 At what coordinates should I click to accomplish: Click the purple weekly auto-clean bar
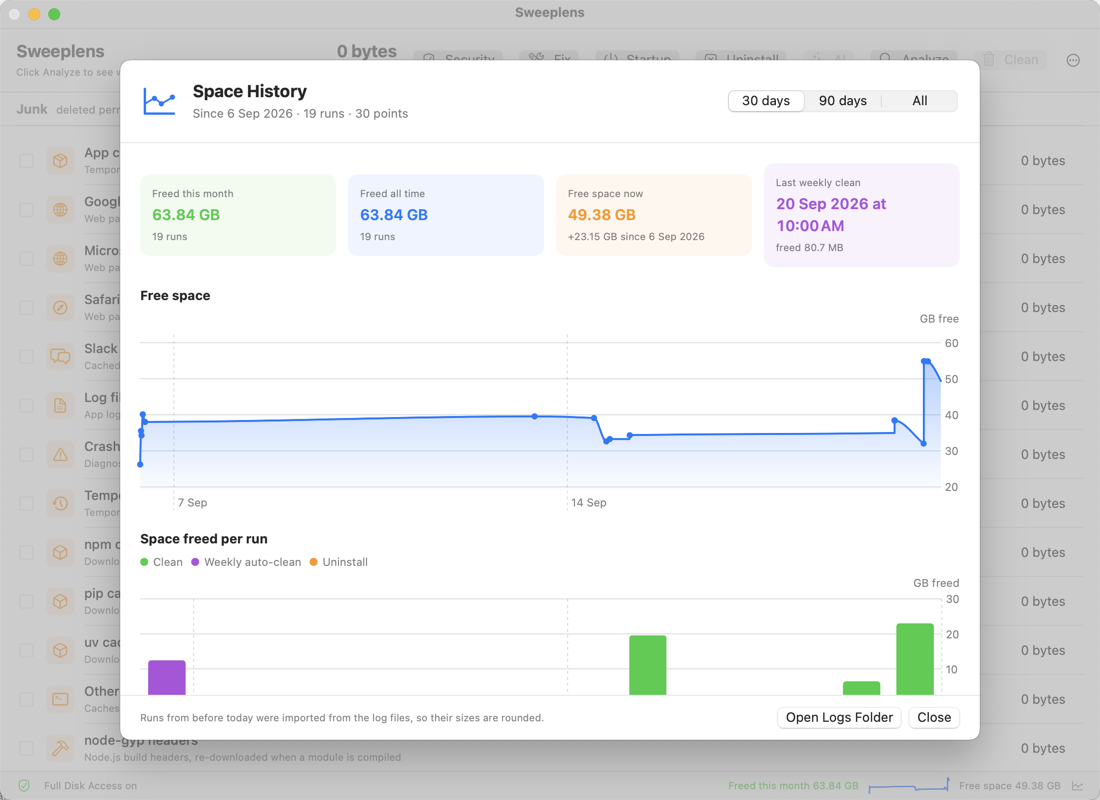(167, 677)
